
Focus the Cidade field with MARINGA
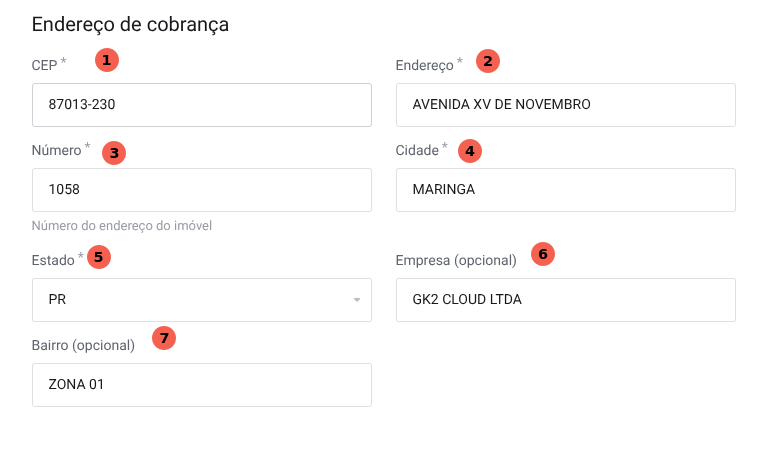click(566, 190)
